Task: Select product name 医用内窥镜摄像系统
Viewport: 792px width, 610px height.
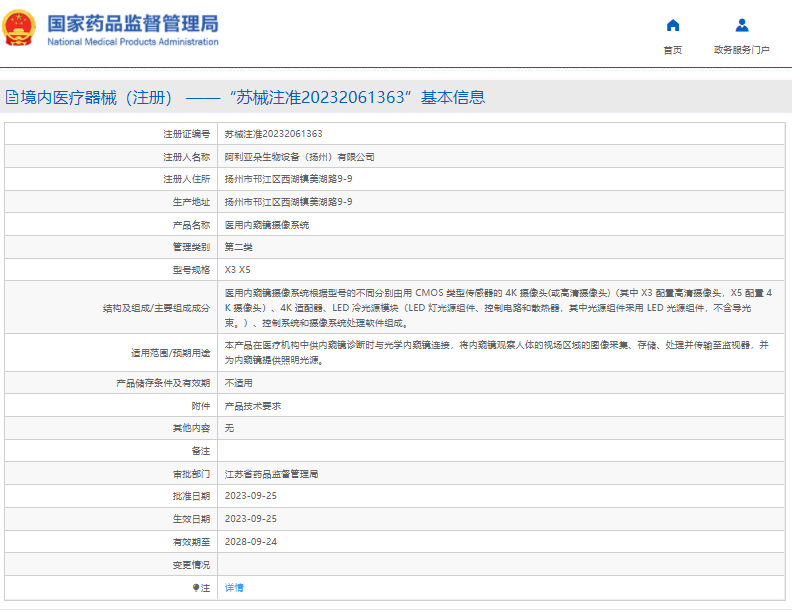Action: point(267,225)
